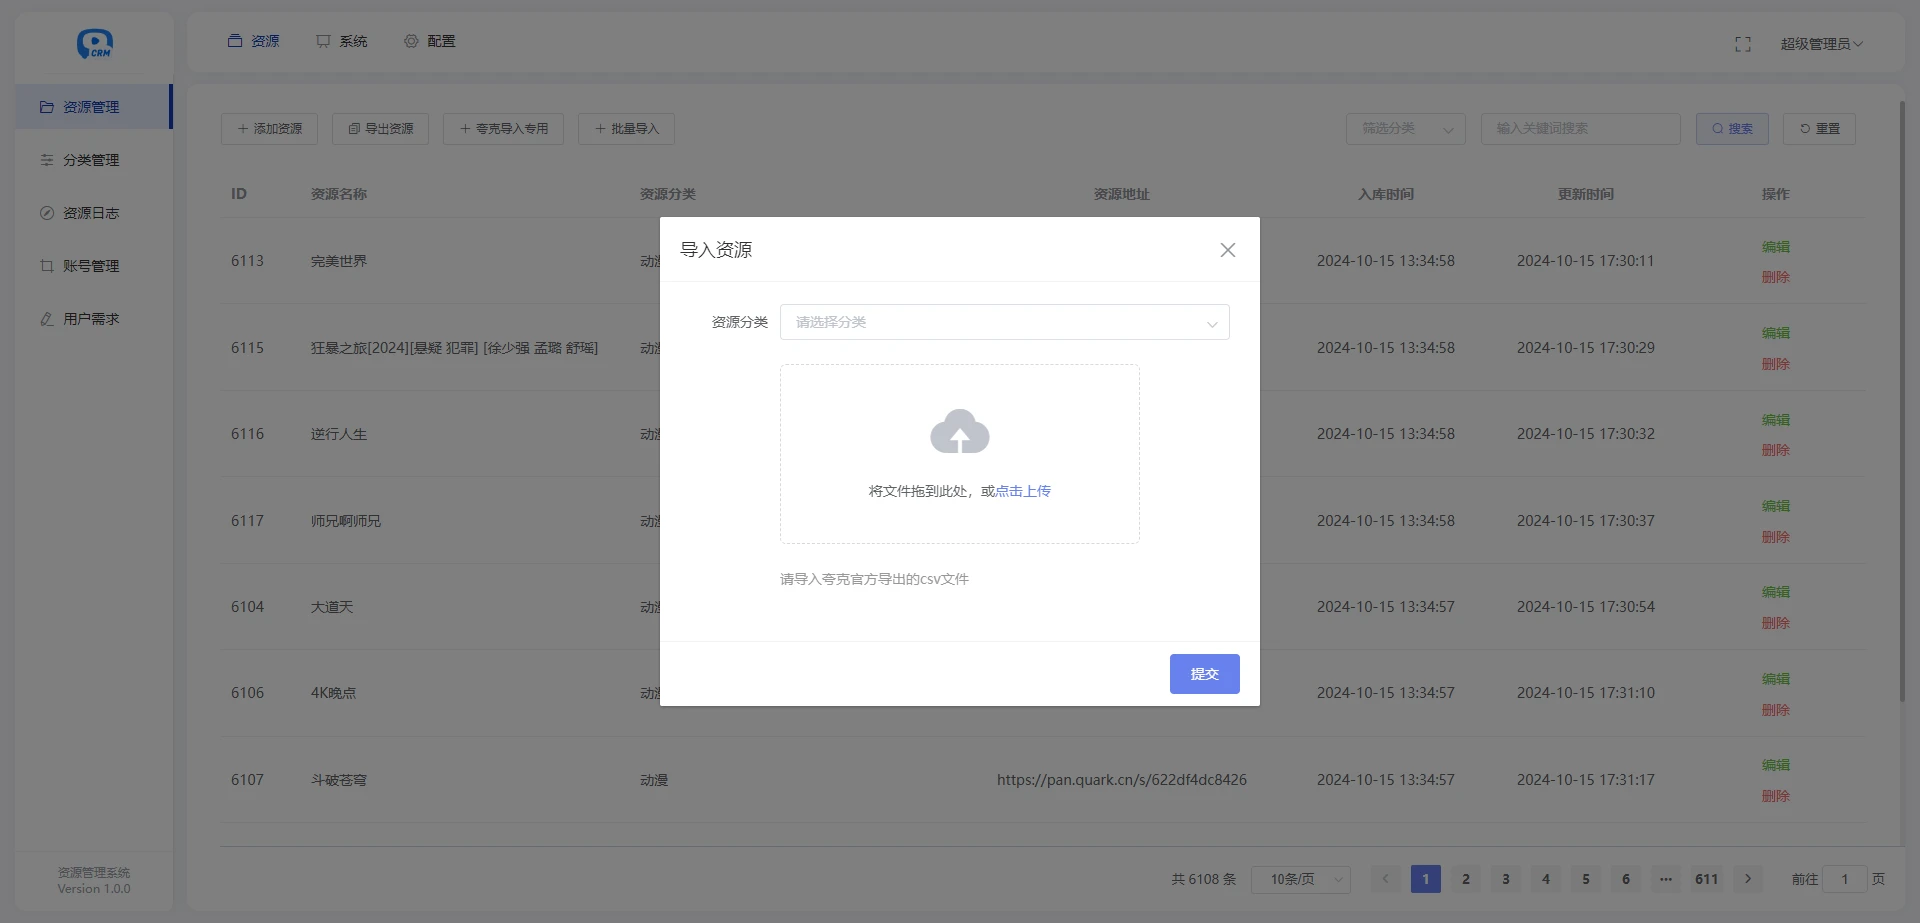Edit the row 6106 4K晚点
The height and width of the screenshot is (923, 1920).
coord(1776,679)
